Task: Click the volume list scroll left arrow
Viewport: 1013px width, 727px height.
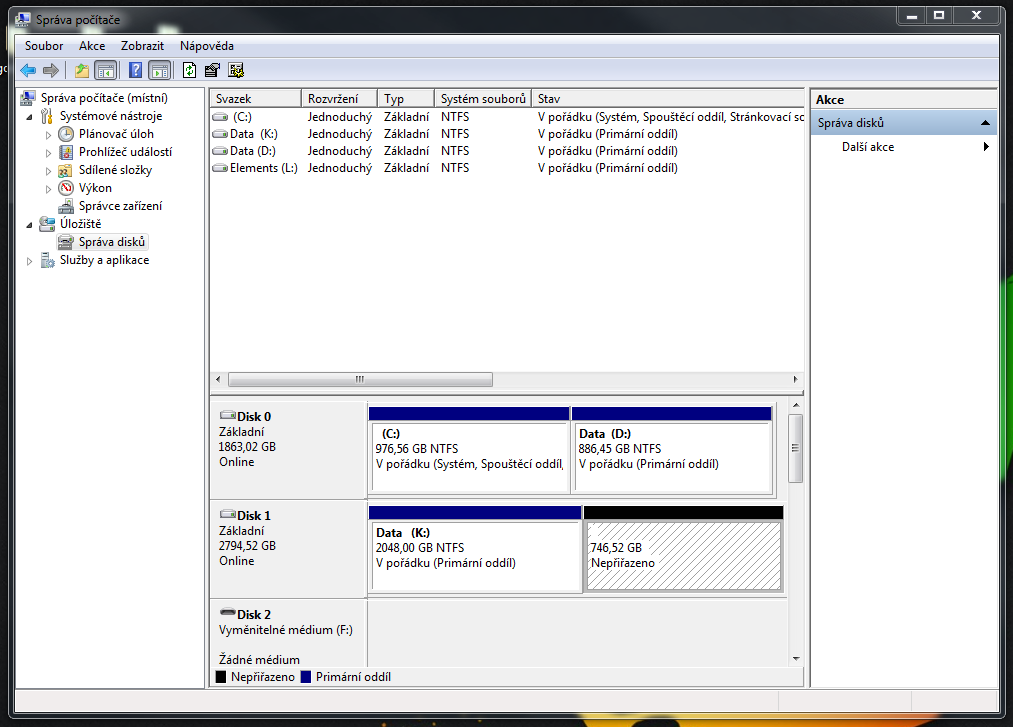Action: point(218,379)
